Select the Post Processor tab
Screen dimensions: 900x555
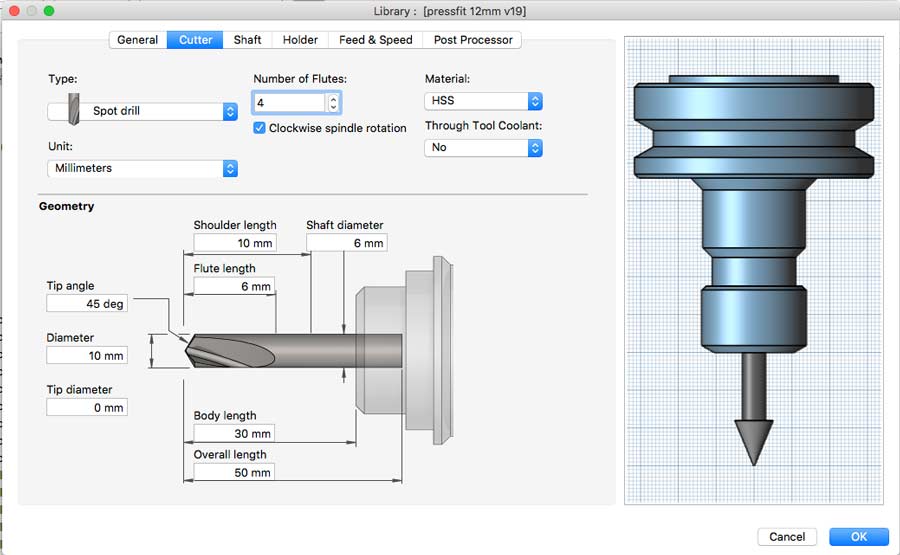[x=473, y=40]
